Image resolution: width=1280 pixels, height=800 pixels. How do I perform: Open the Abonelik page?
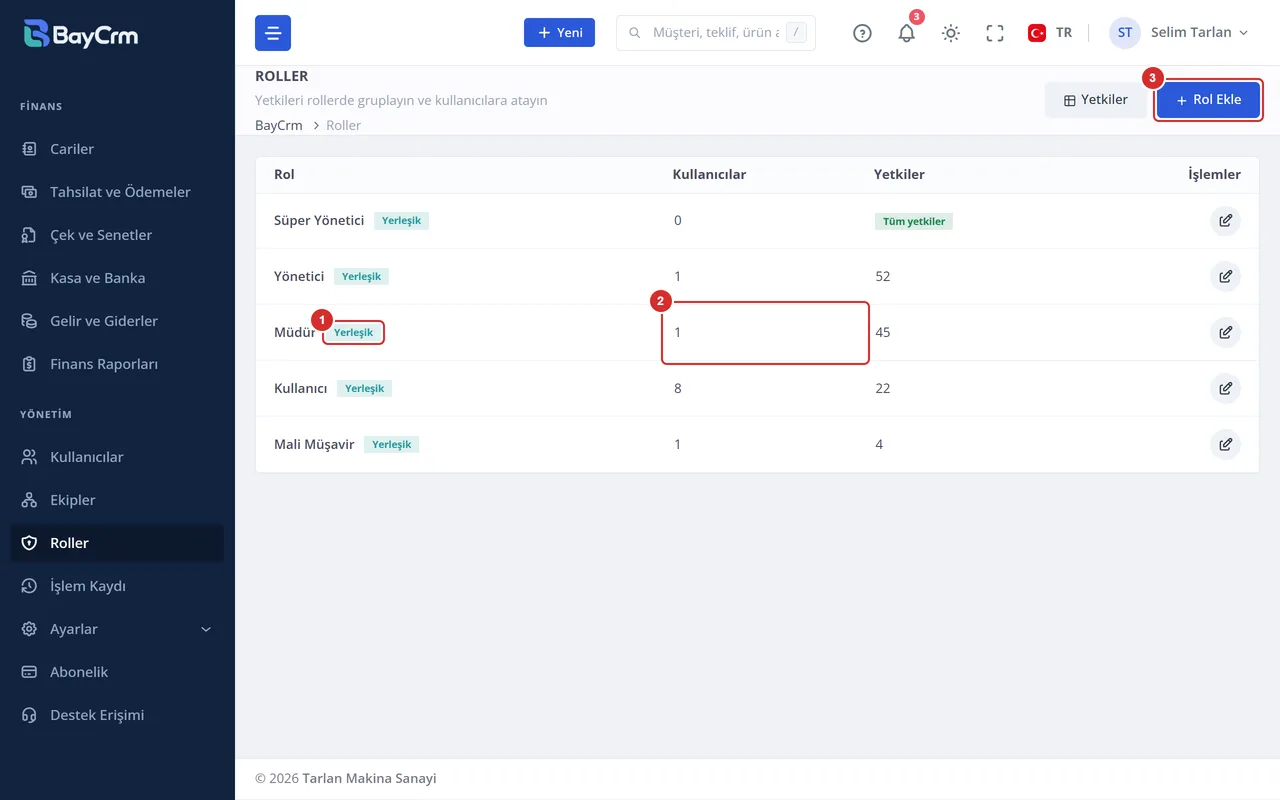click(x=117, y=672)
